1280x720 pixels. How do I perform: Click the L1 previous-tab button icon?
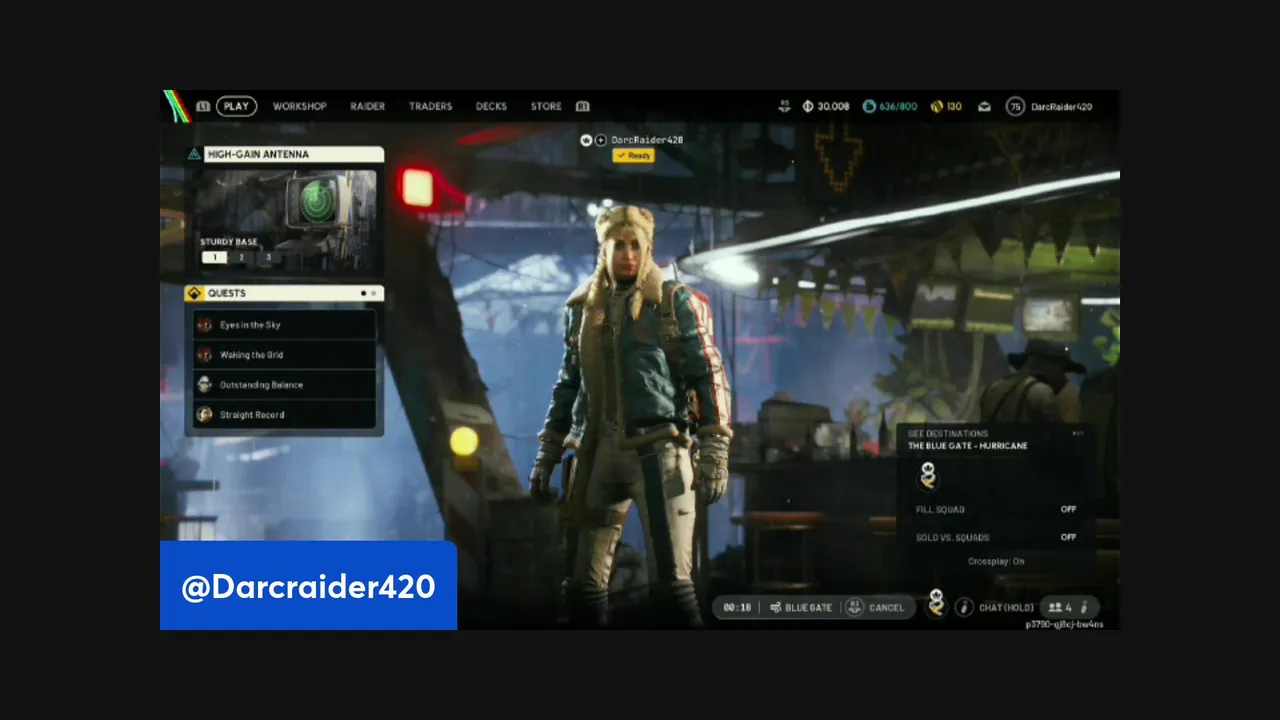click(x=203, y=106)
